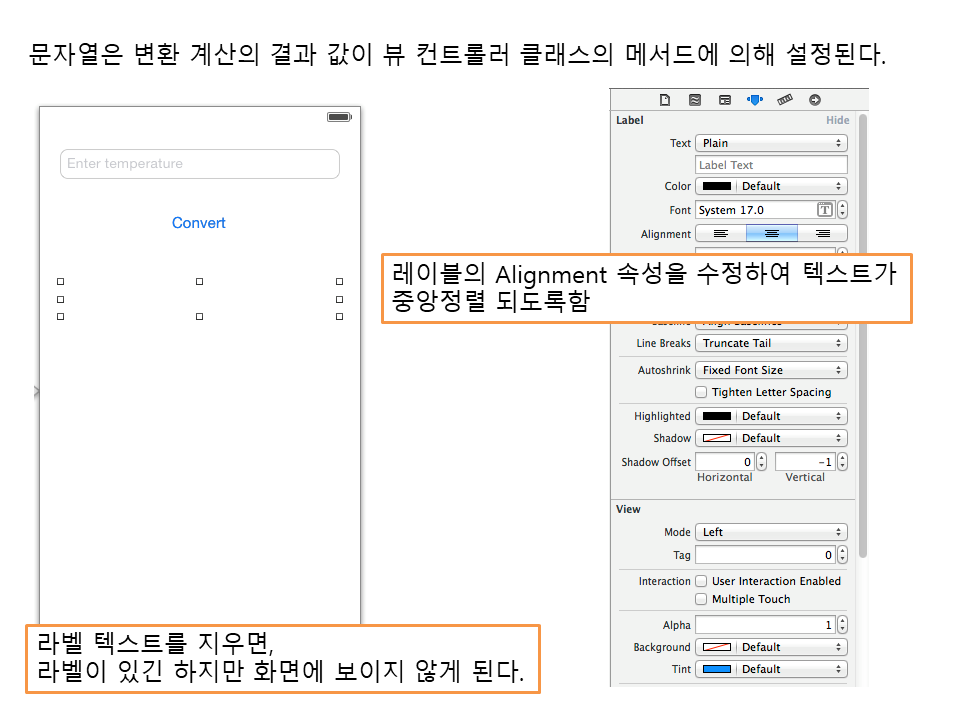960x720 pixels.
Task: Toggle User Interaction Enabled checkbox
Action: [702, 581]
